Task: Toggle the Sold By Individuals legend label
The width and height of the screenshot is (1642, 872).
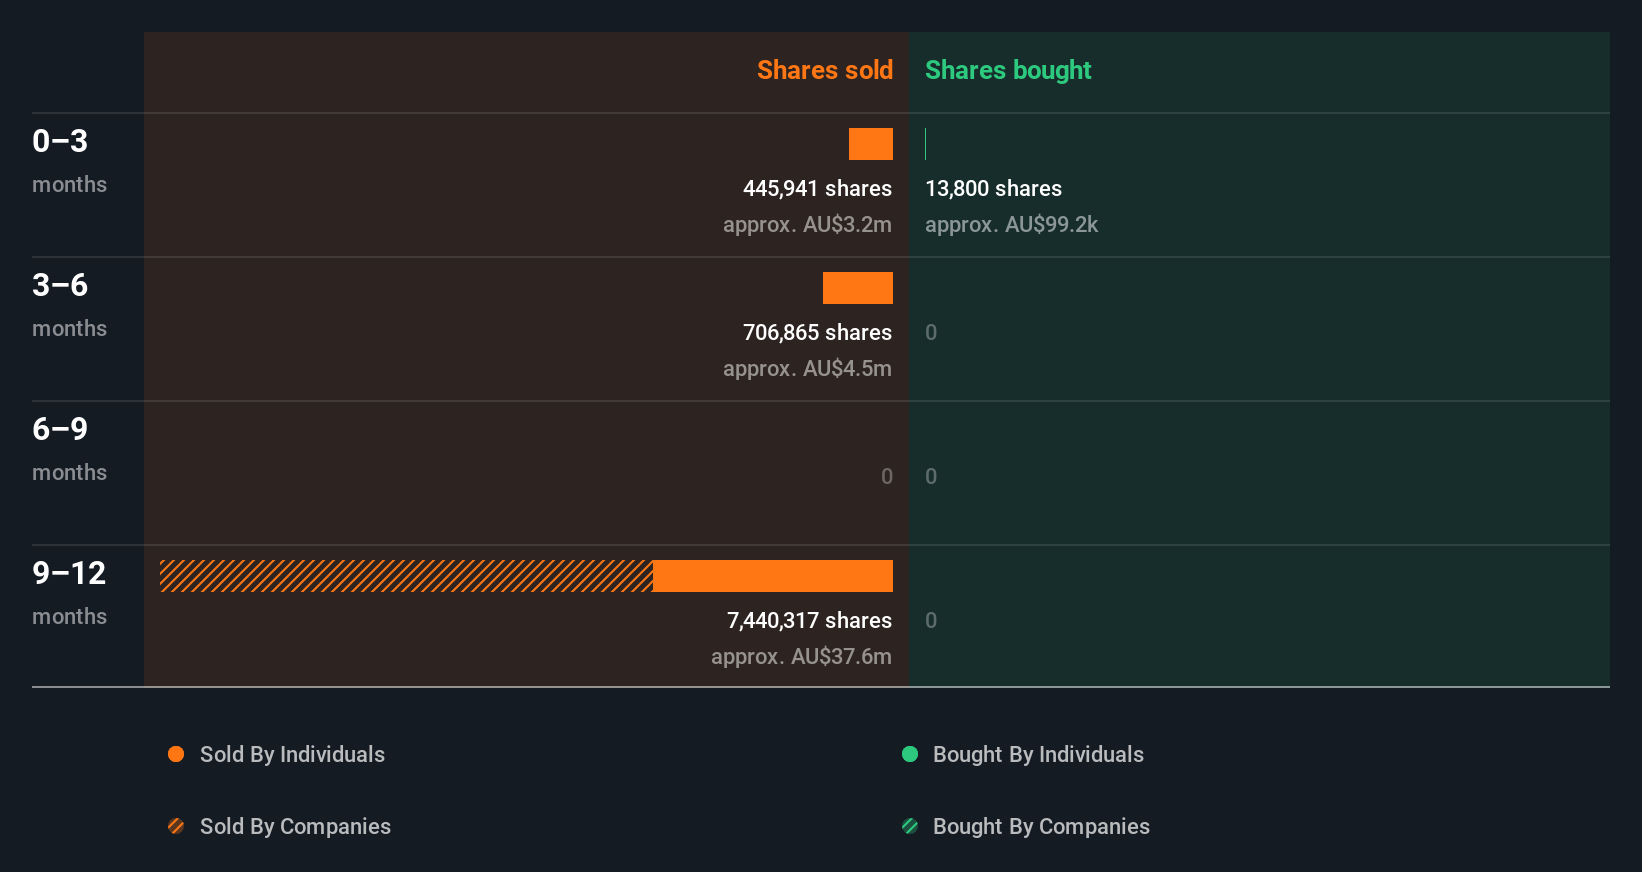Action: click(x=292, y=754)
